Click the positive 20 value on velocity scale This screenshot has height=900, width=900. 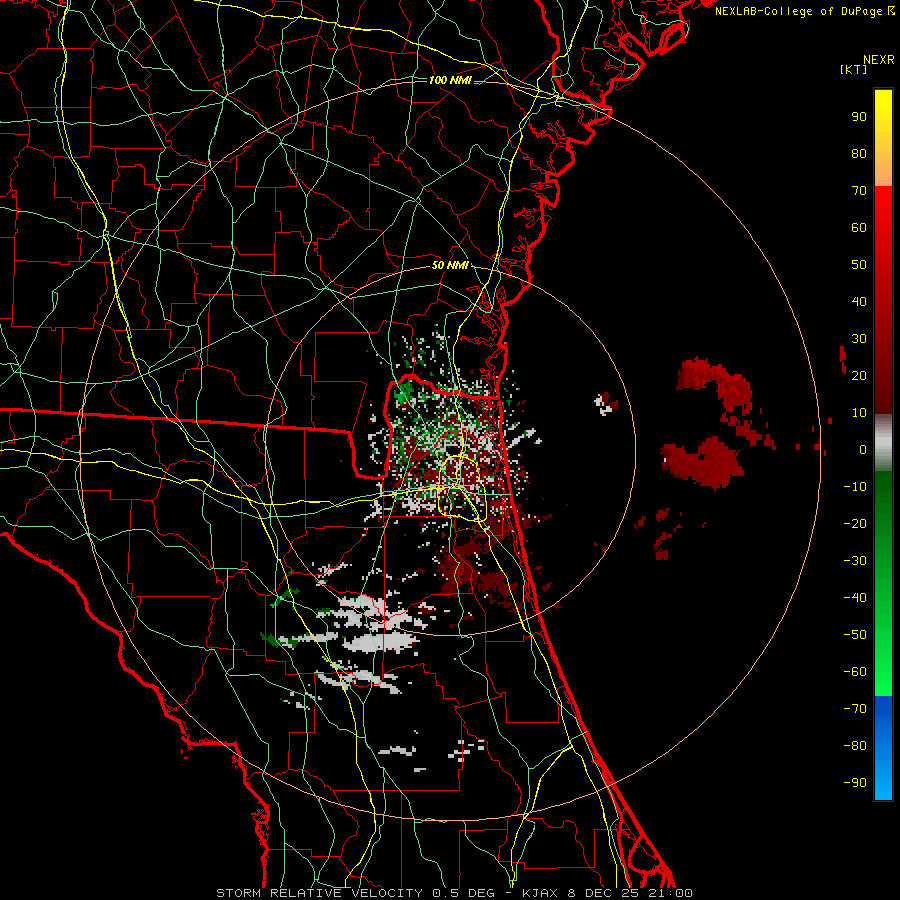pyautogui.click(x=859, y=375)
